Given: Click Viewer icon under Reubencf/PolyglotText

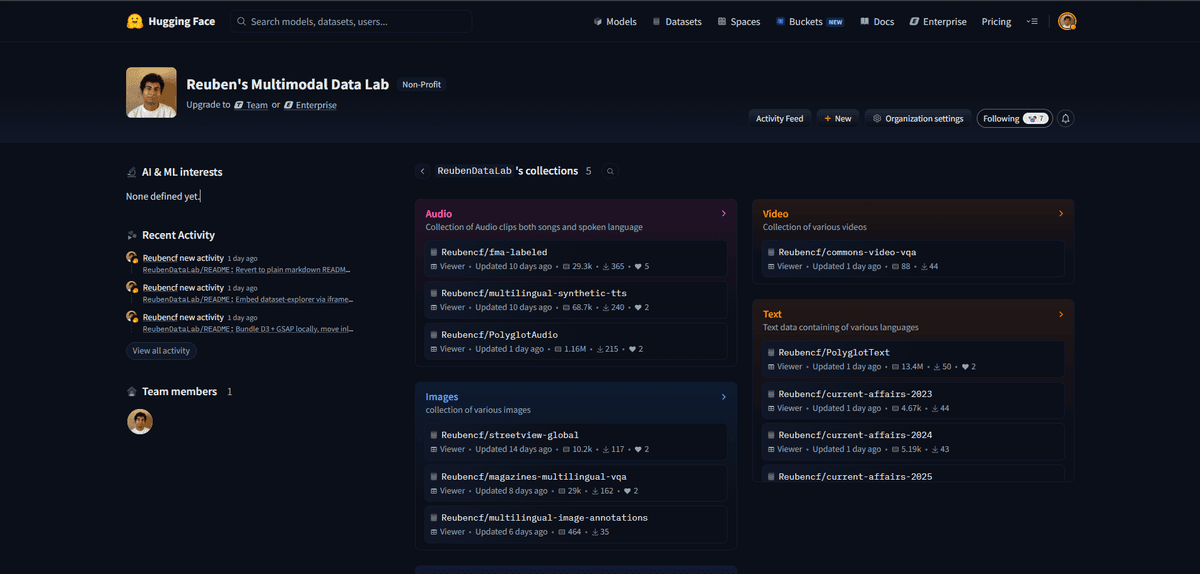Looking at the screenshot, I should [x=770, y=367].
